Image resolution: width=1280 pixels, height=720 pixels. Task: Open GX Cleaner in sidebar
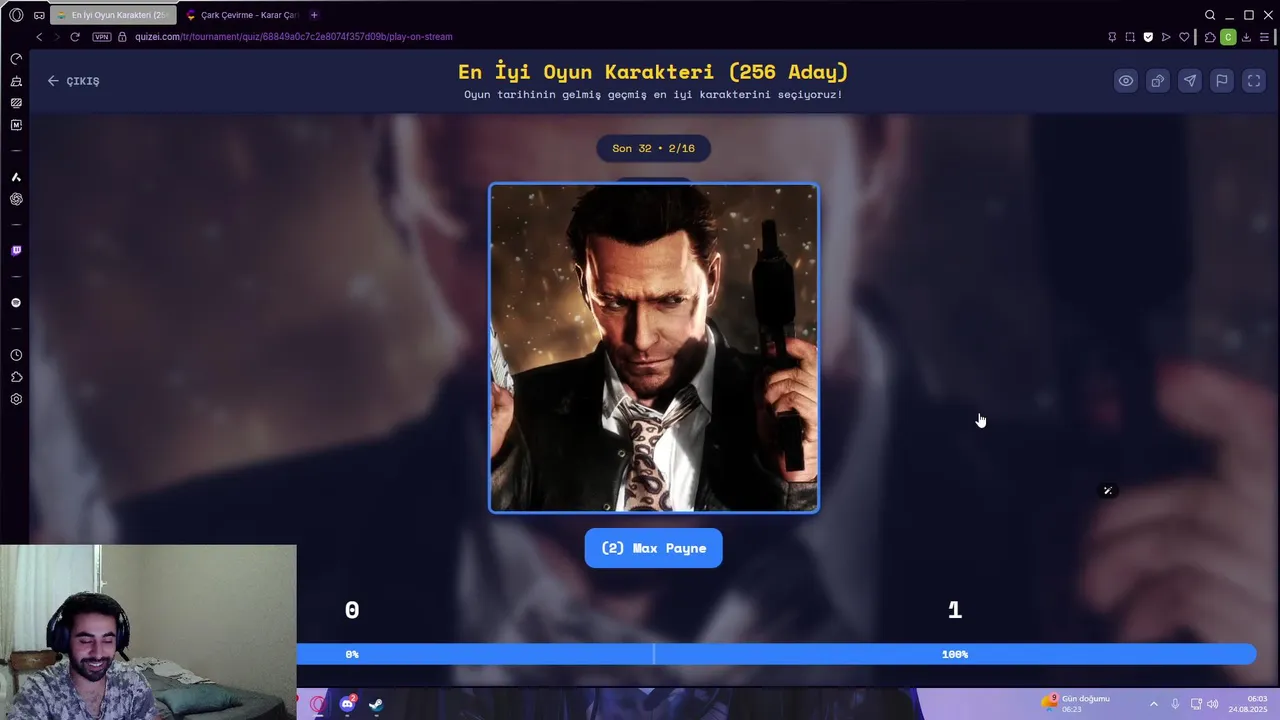(x=16, y=81)
